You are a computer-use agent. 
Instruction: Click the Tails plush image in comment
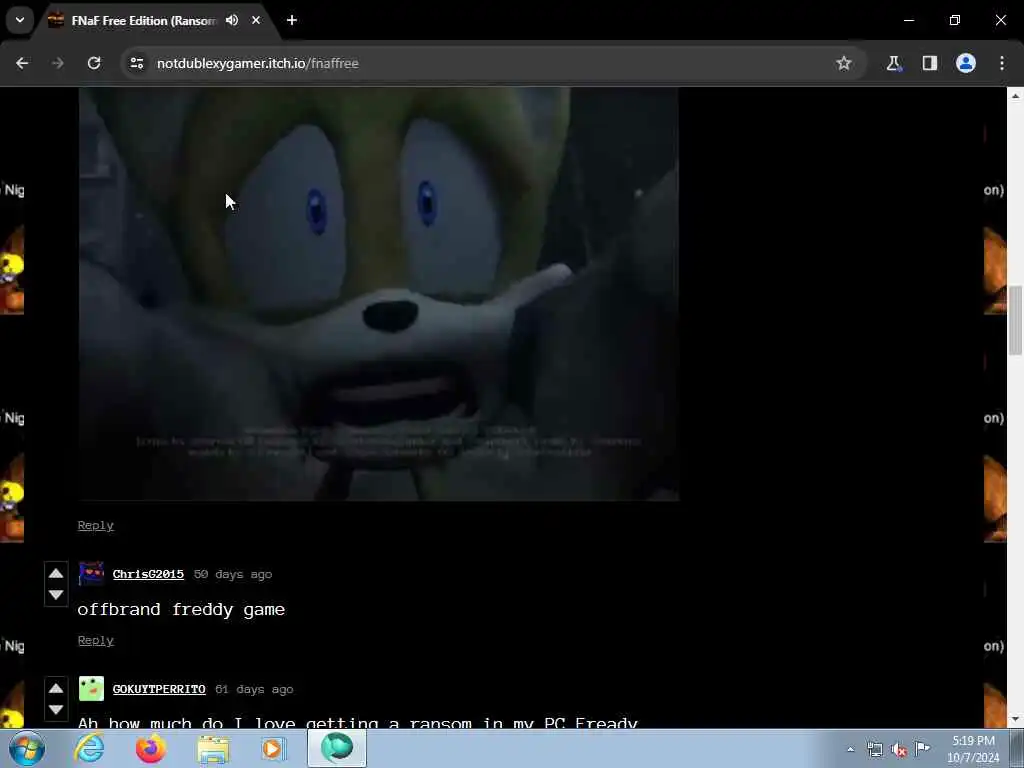(x=379, y=294)
